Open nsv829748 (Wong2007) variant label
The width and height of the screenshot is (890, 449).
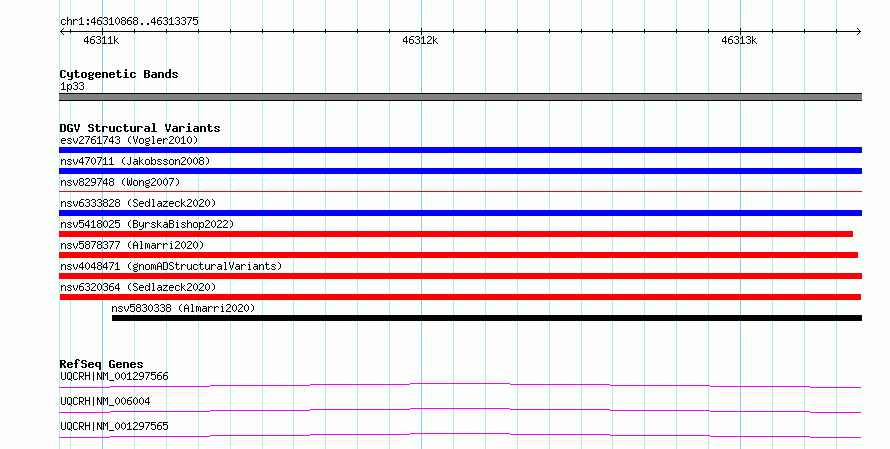pyautogui.click(x=120, y=182)
